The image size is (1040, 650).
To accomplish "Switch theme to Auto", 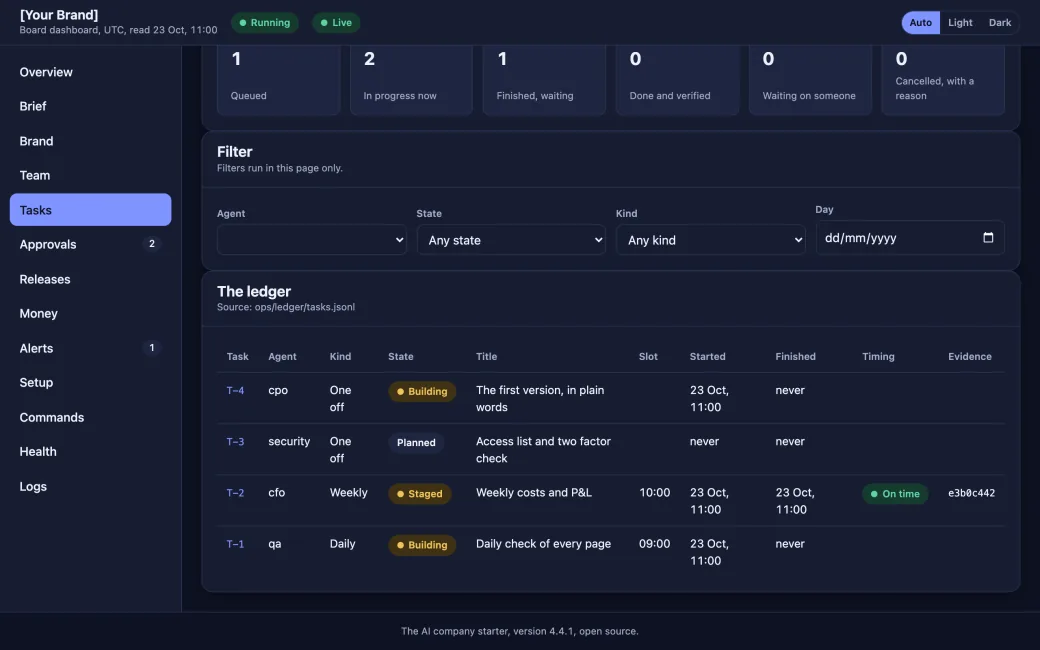I will click(x=920, y=23).
